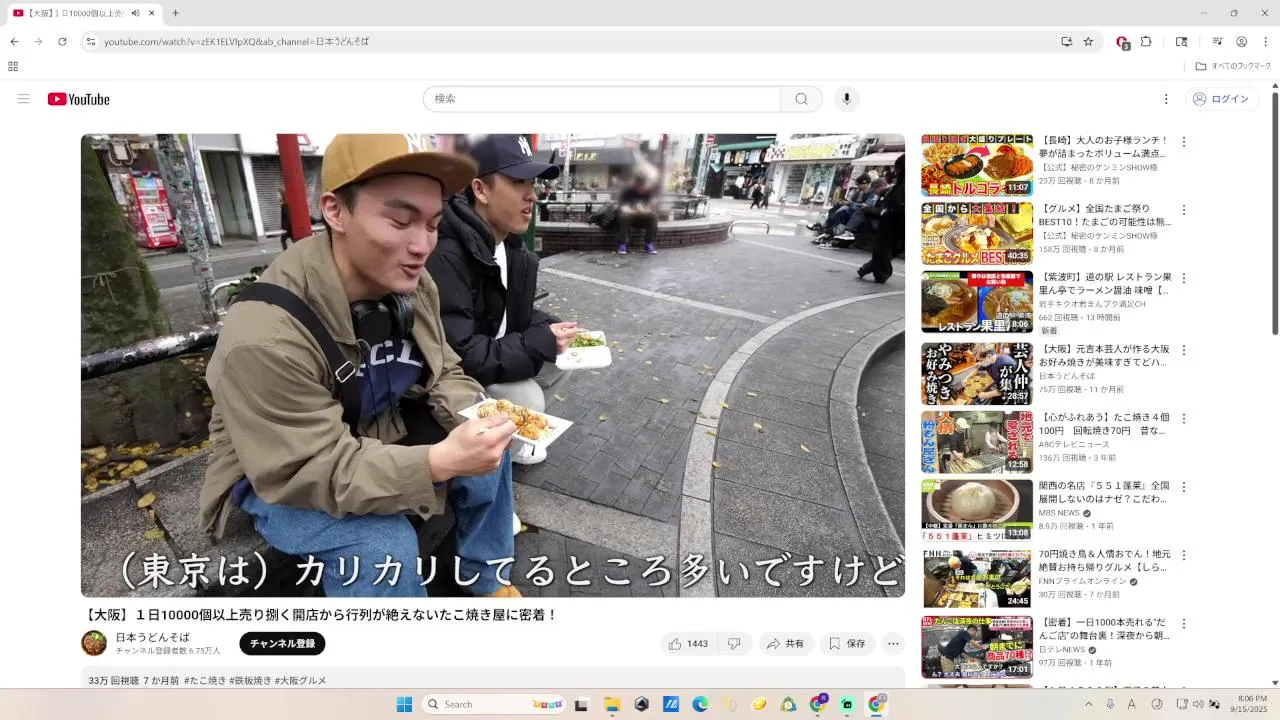The height and width of the screenshot is (720, 1280).
Task: Open the media controls music-note icon
Action: pos(1217,41)
